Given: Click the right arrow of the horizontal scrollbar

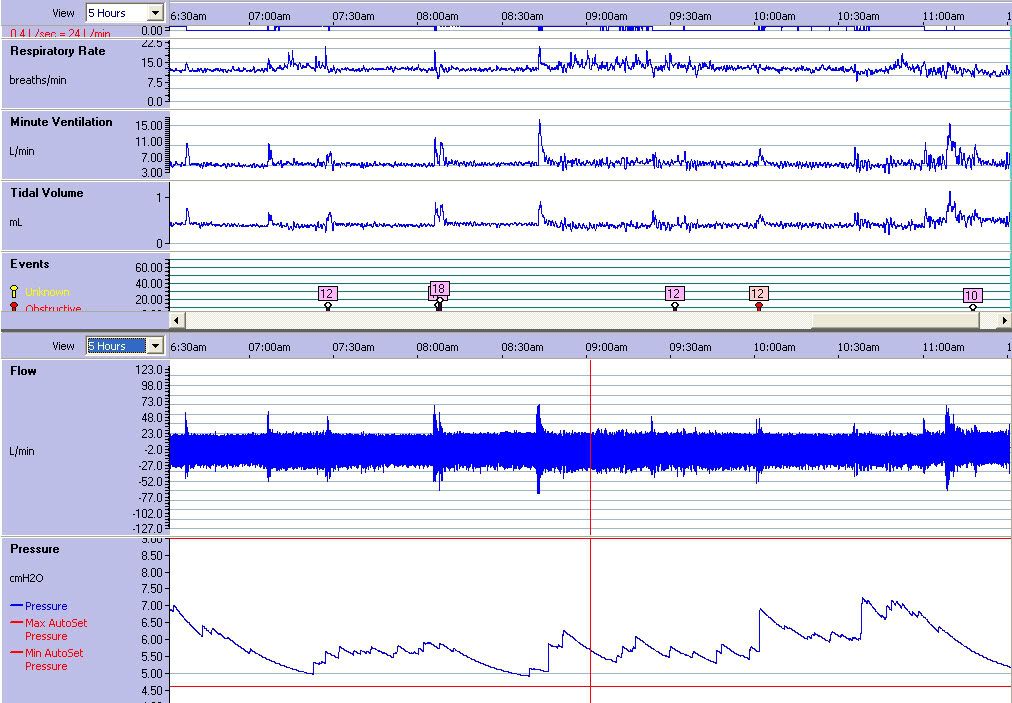Looking at the screenshot, I should tap(1004, 320).
